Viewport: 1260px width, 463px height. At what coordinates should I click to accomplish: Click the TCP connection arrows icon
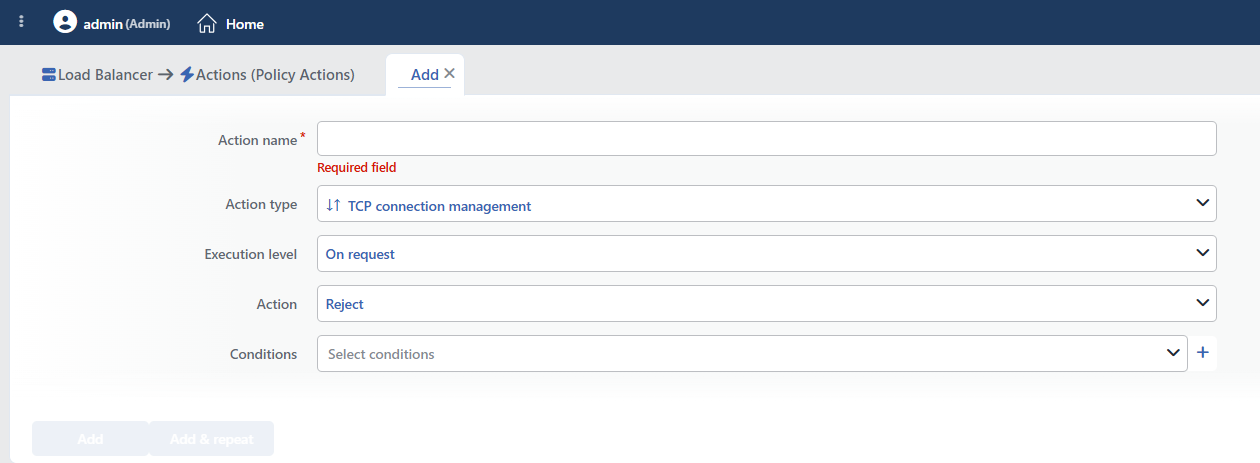tap(333, 205)
